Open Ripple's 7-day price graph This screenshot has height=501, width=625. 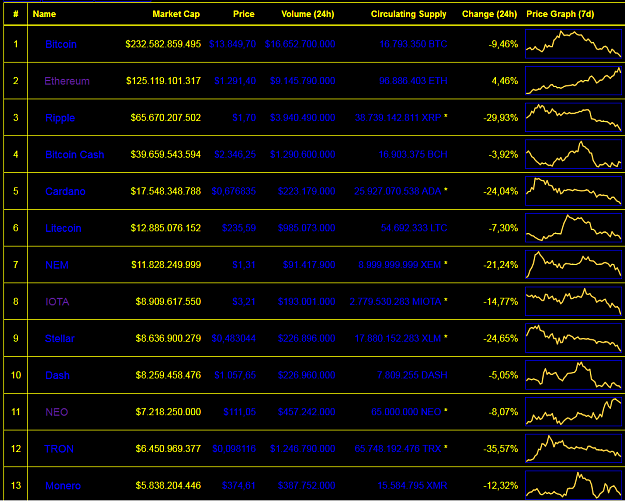pyautogui.click(x=574, y=117)
